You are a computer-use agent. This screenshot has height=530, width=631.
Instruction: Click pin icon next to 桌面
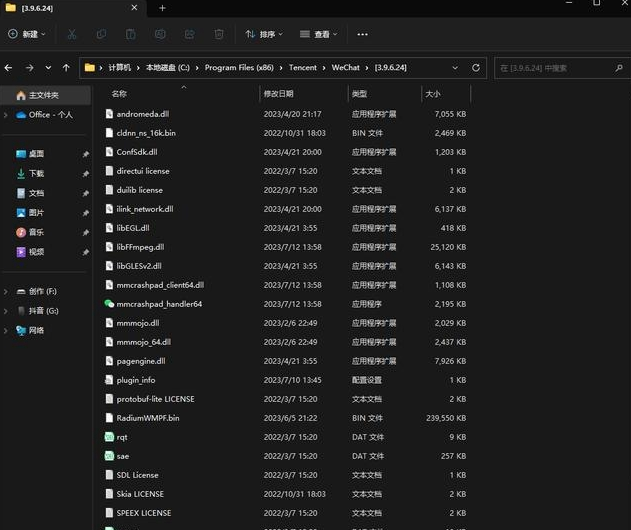(x=86, y=154)
